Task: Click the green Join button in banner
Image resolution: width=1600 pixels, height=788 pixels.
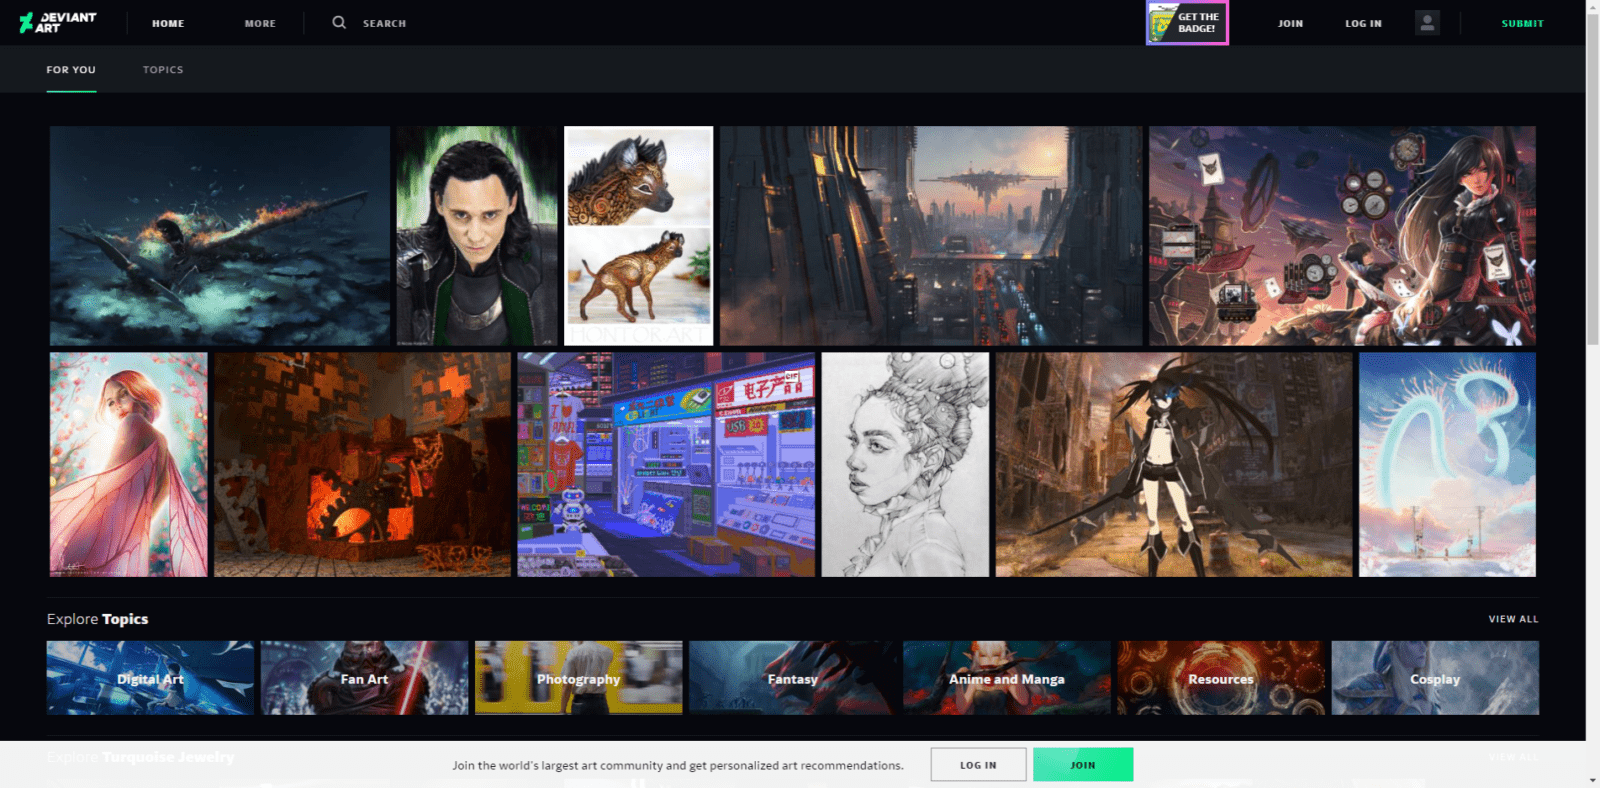Action: coord(1083,765)
